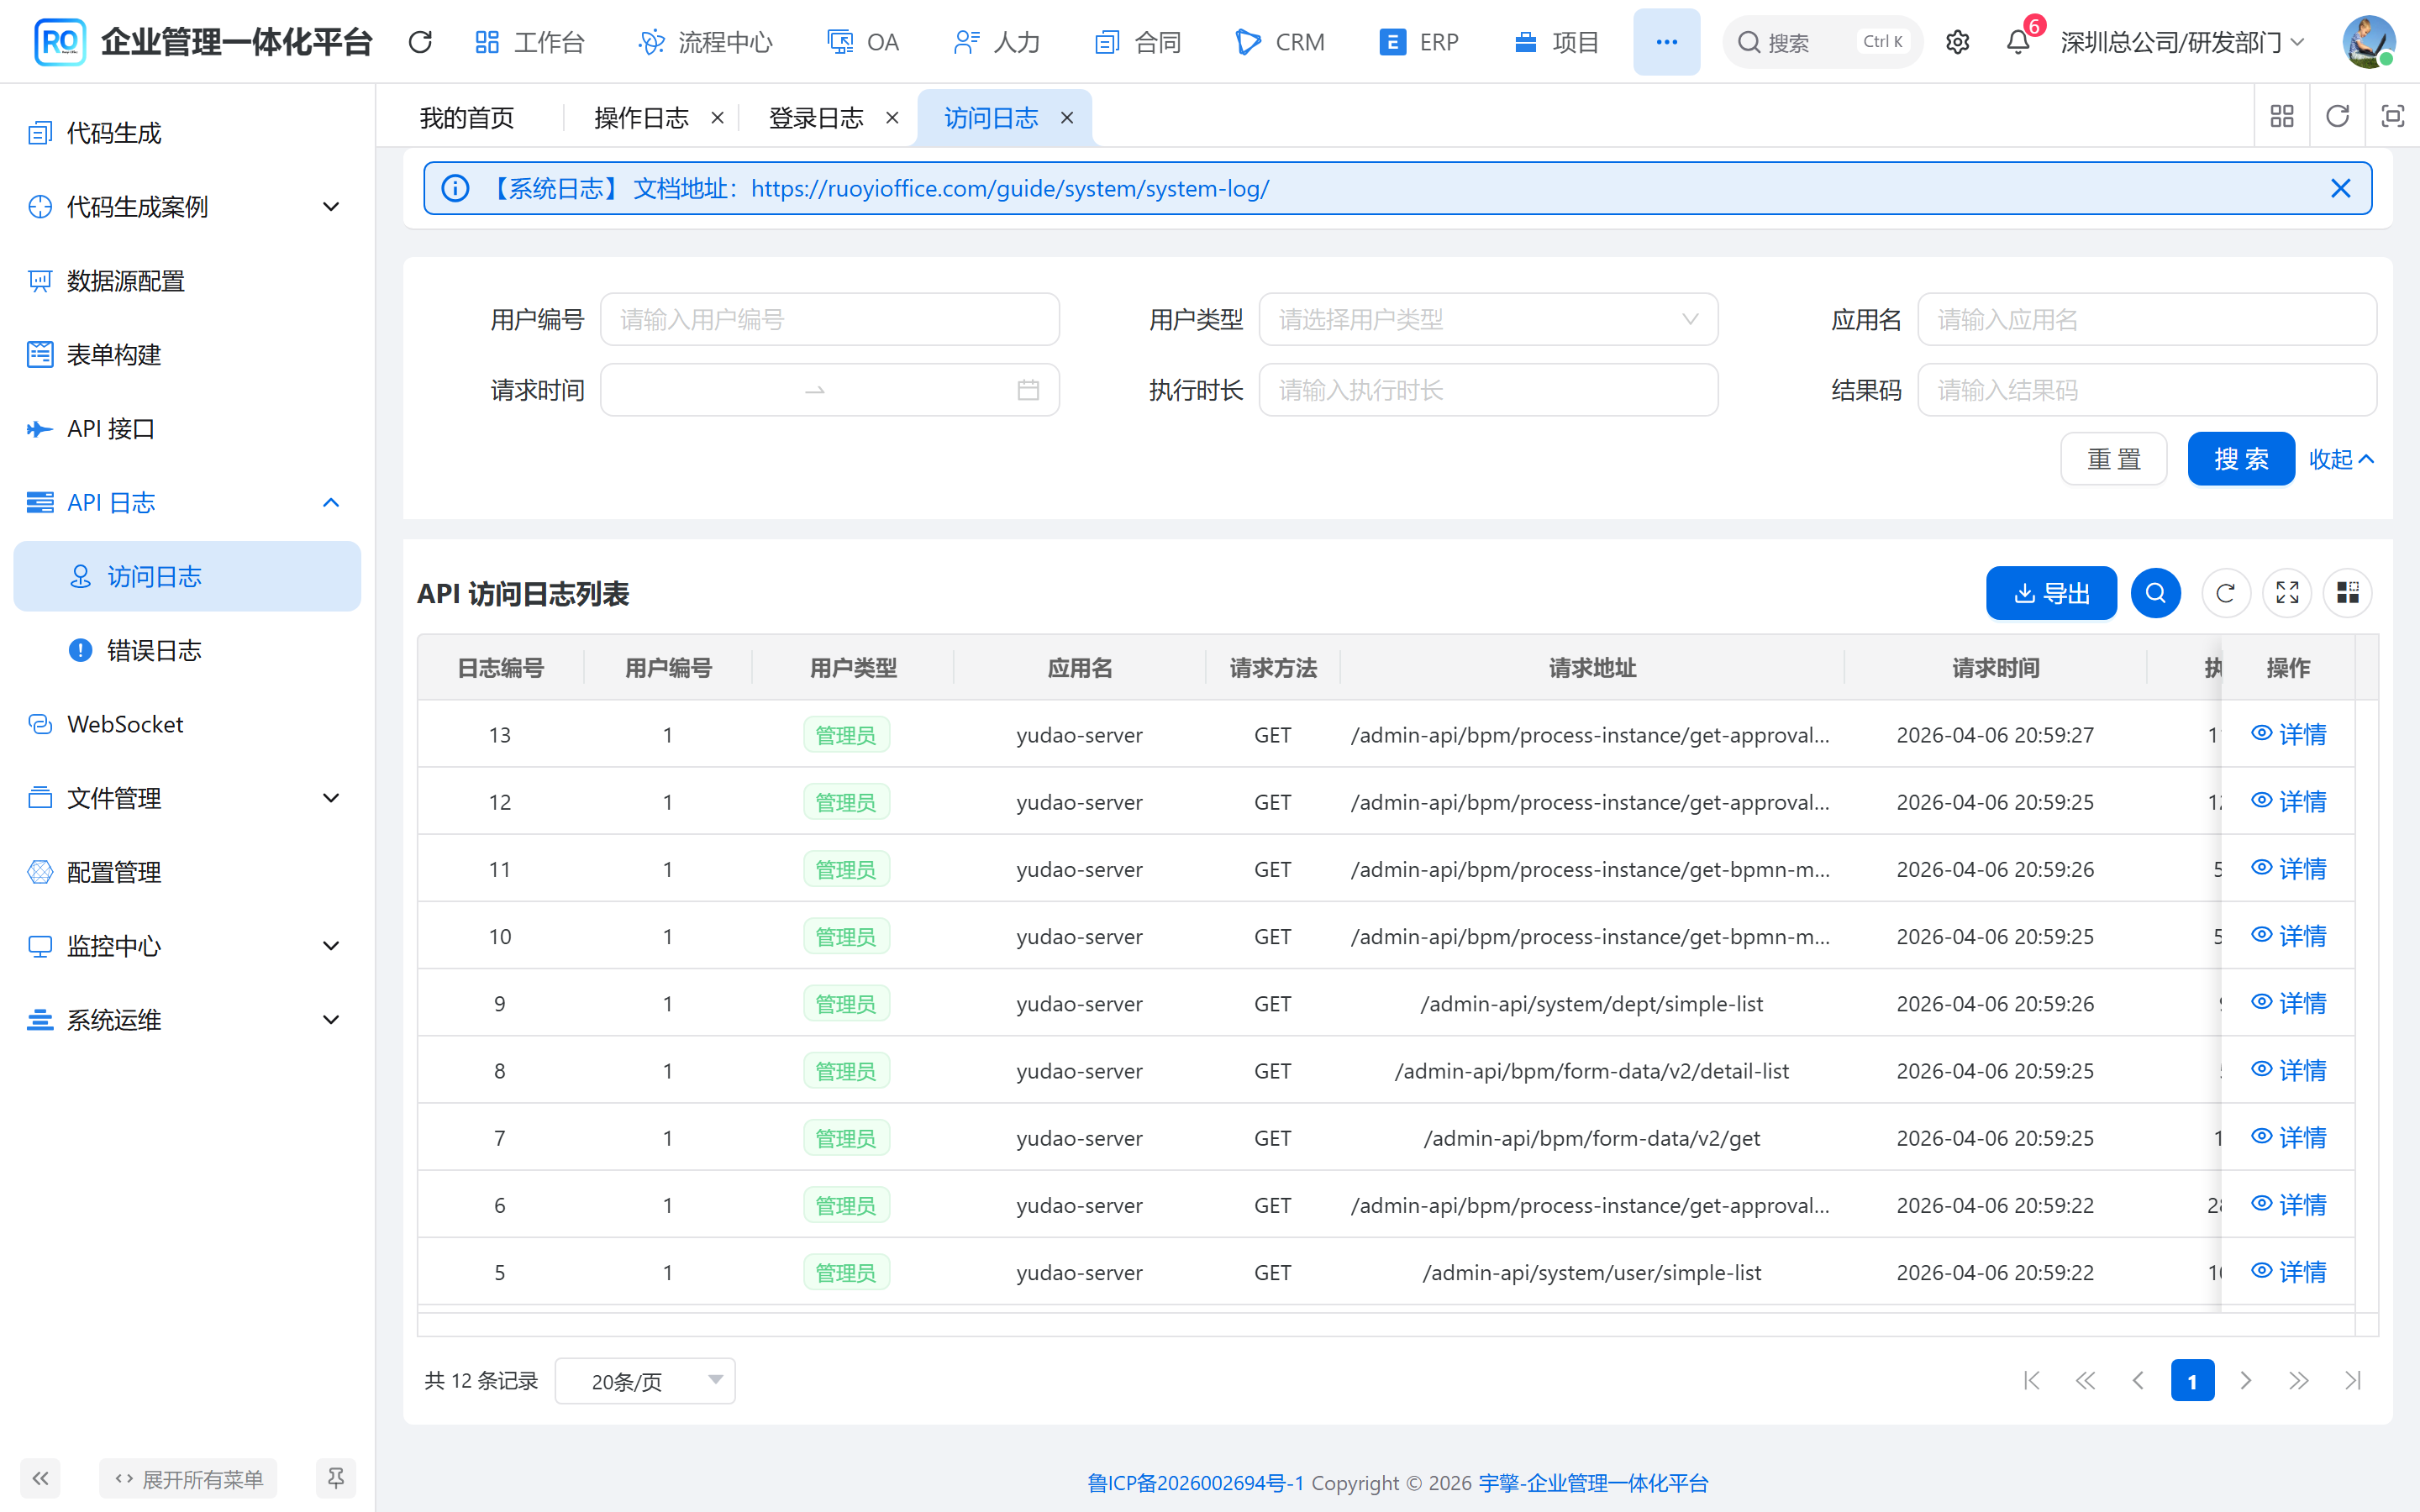Image resolution: width=2420 pixels, height=1512 pixels.
Task: View 详情 for log number 9
Action: (x=2288, y=1003)
